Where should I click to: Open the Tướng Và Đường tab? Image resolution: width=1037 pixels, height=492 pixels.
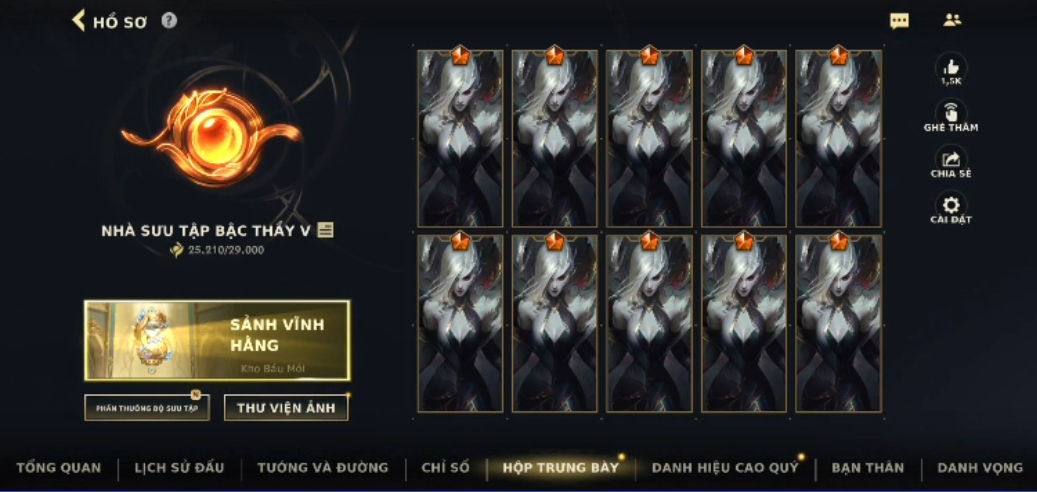[323, 468]
